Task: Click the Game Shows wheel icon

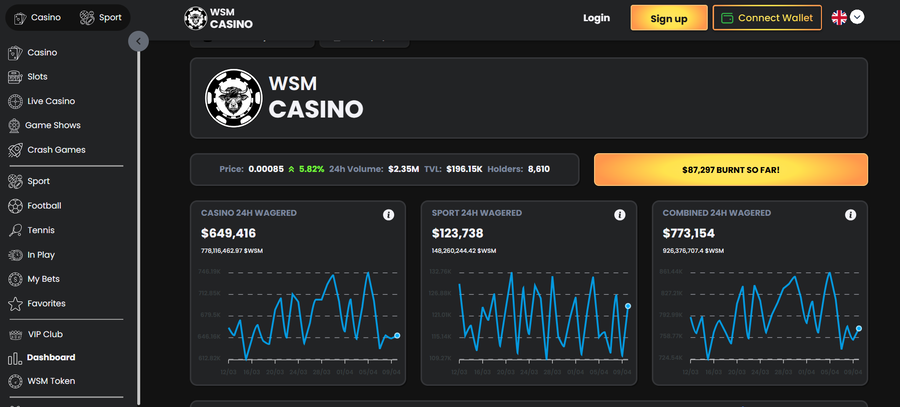Action: pyautogui.click(x=15, y=126)
